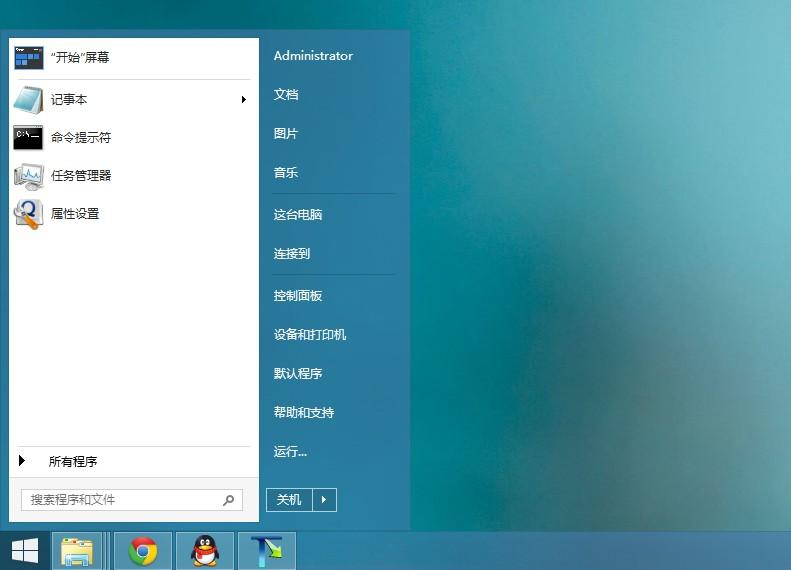Image resolution: width=791 pixels, height=570 pixels.
Task: Click the 属性设置 magnifier icon
Action: (x=29, y=214)
